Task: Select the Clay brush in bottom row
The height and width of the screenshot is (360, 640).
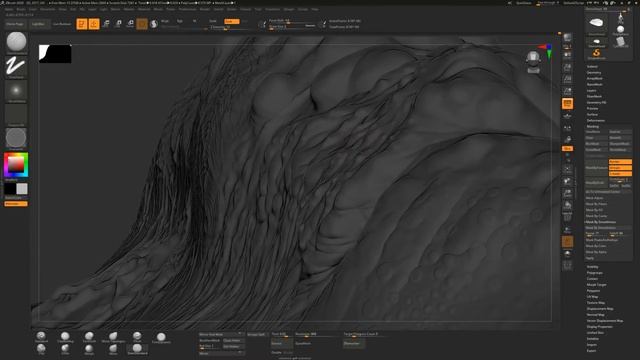Action: click(41, 349)
